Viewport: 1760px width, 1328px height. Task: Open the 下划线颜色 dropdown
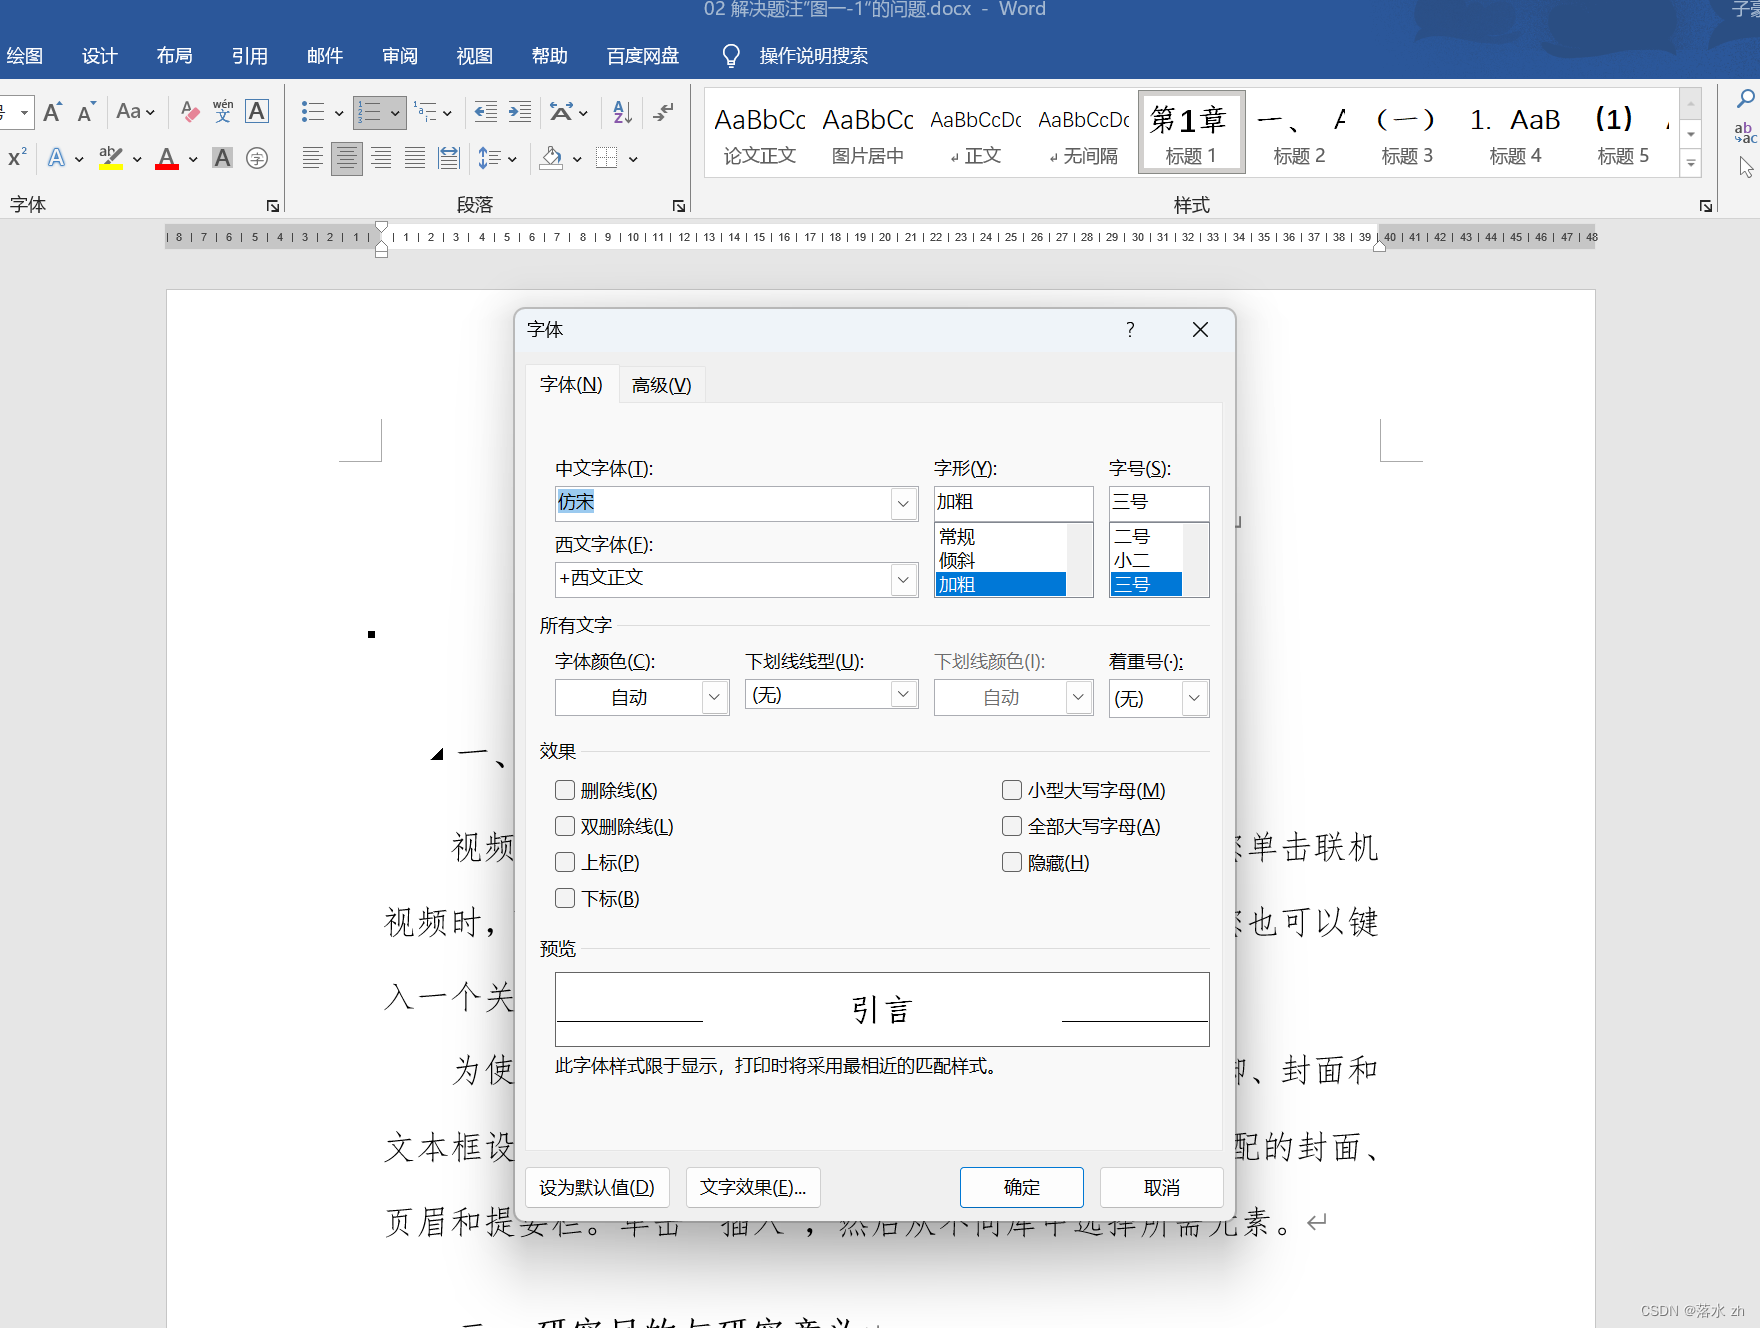[x=1078, y=697]
